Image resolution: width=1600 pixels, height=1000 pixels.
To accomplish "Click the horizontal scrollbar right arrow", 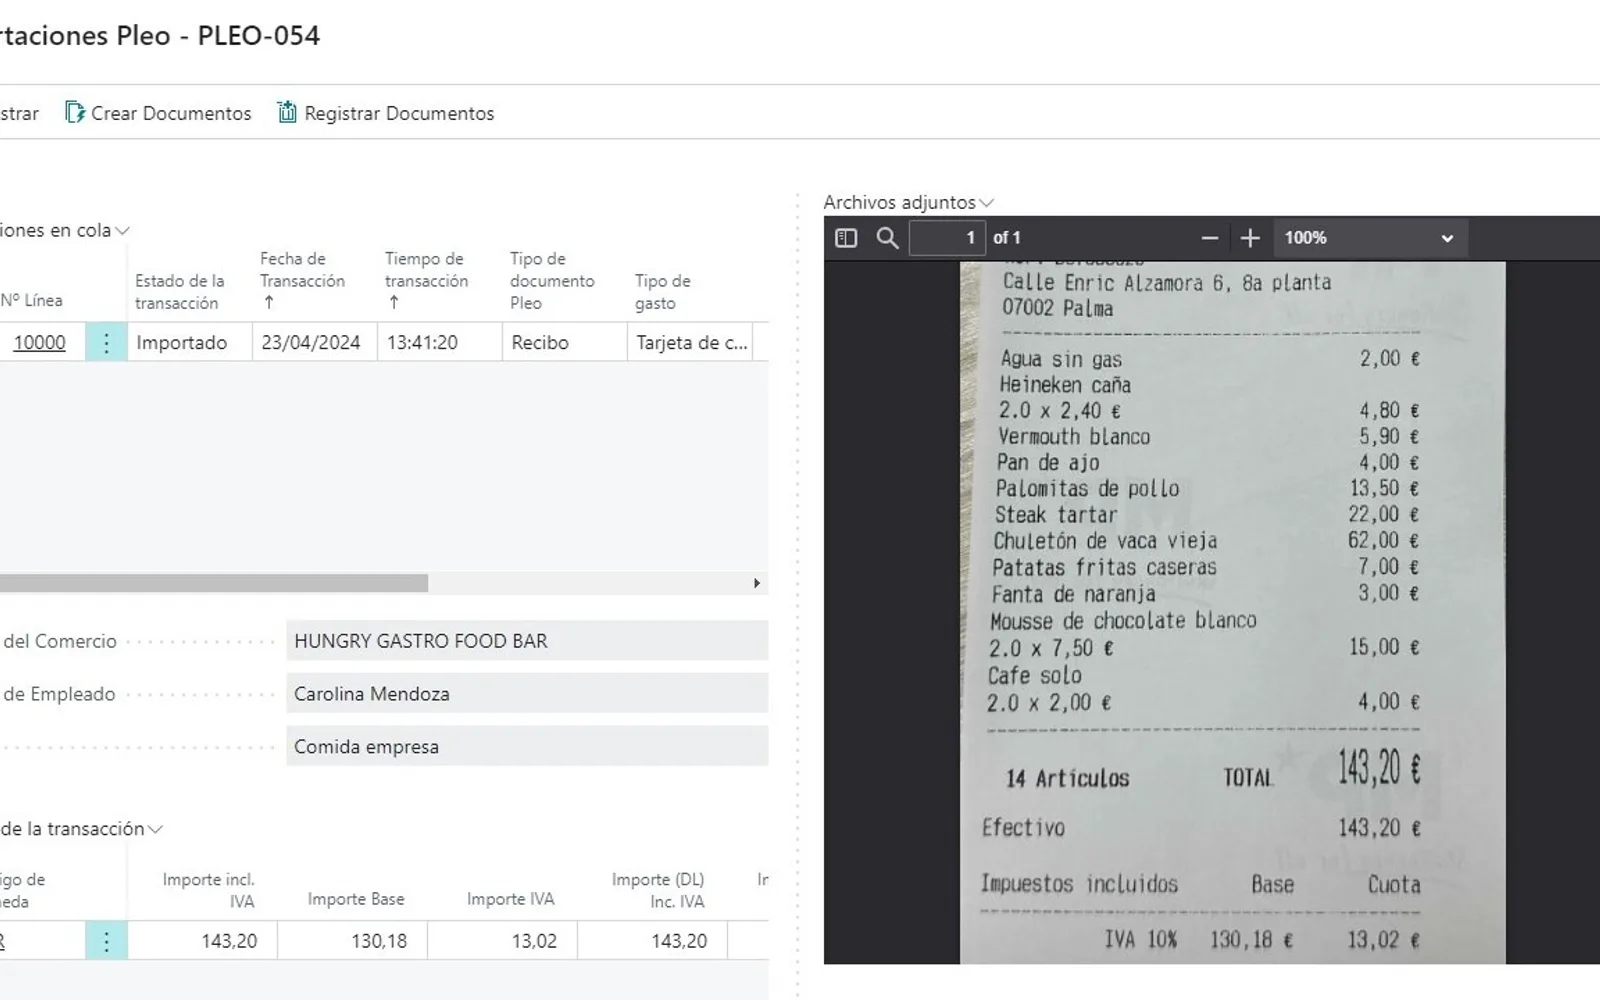I will point(757,583).
